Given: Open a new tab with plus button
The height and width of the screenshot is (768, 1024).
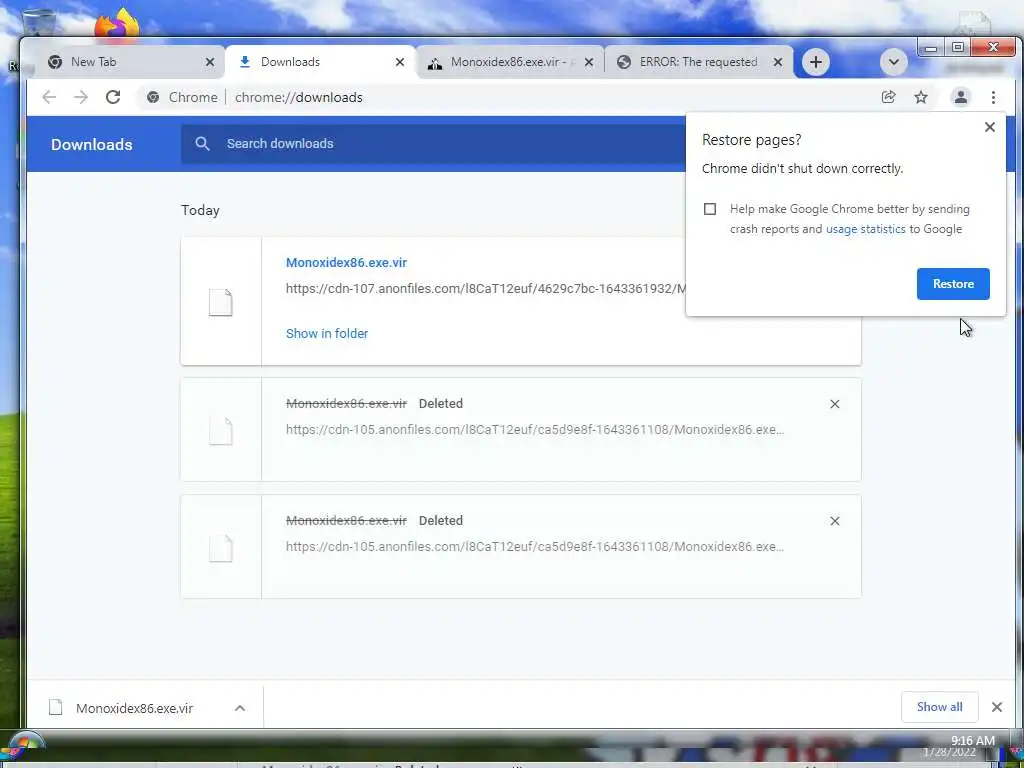Looking at the screenshot, I should point(816,62).
